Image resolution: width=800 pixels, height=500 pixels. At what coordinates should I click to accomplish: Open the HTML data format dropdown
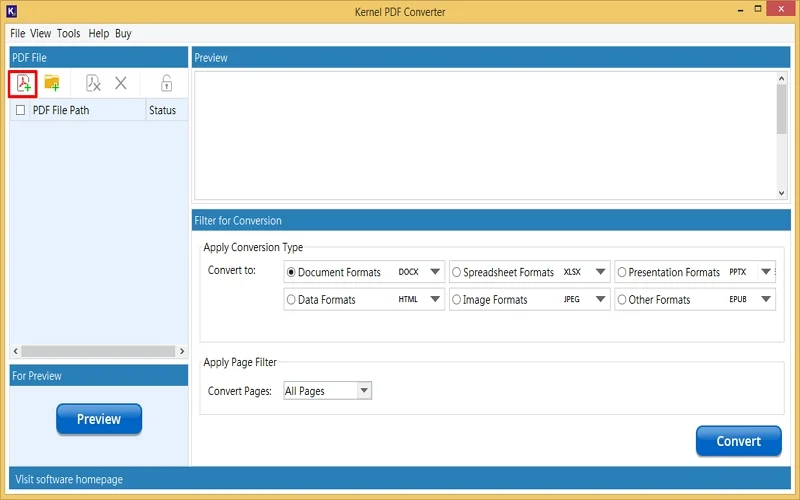435,299
